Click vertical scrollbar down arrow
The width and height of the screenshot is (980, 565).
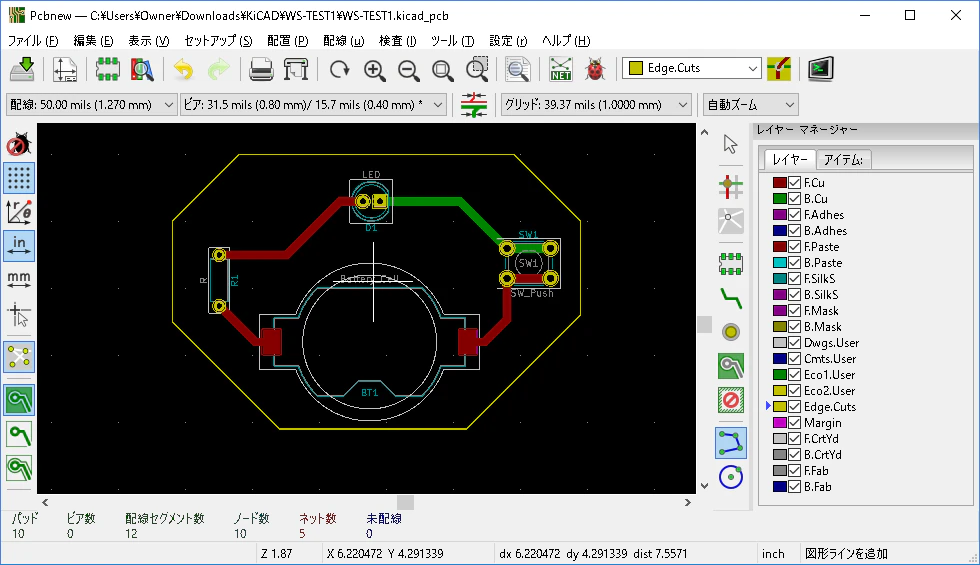tap(704, 486)
